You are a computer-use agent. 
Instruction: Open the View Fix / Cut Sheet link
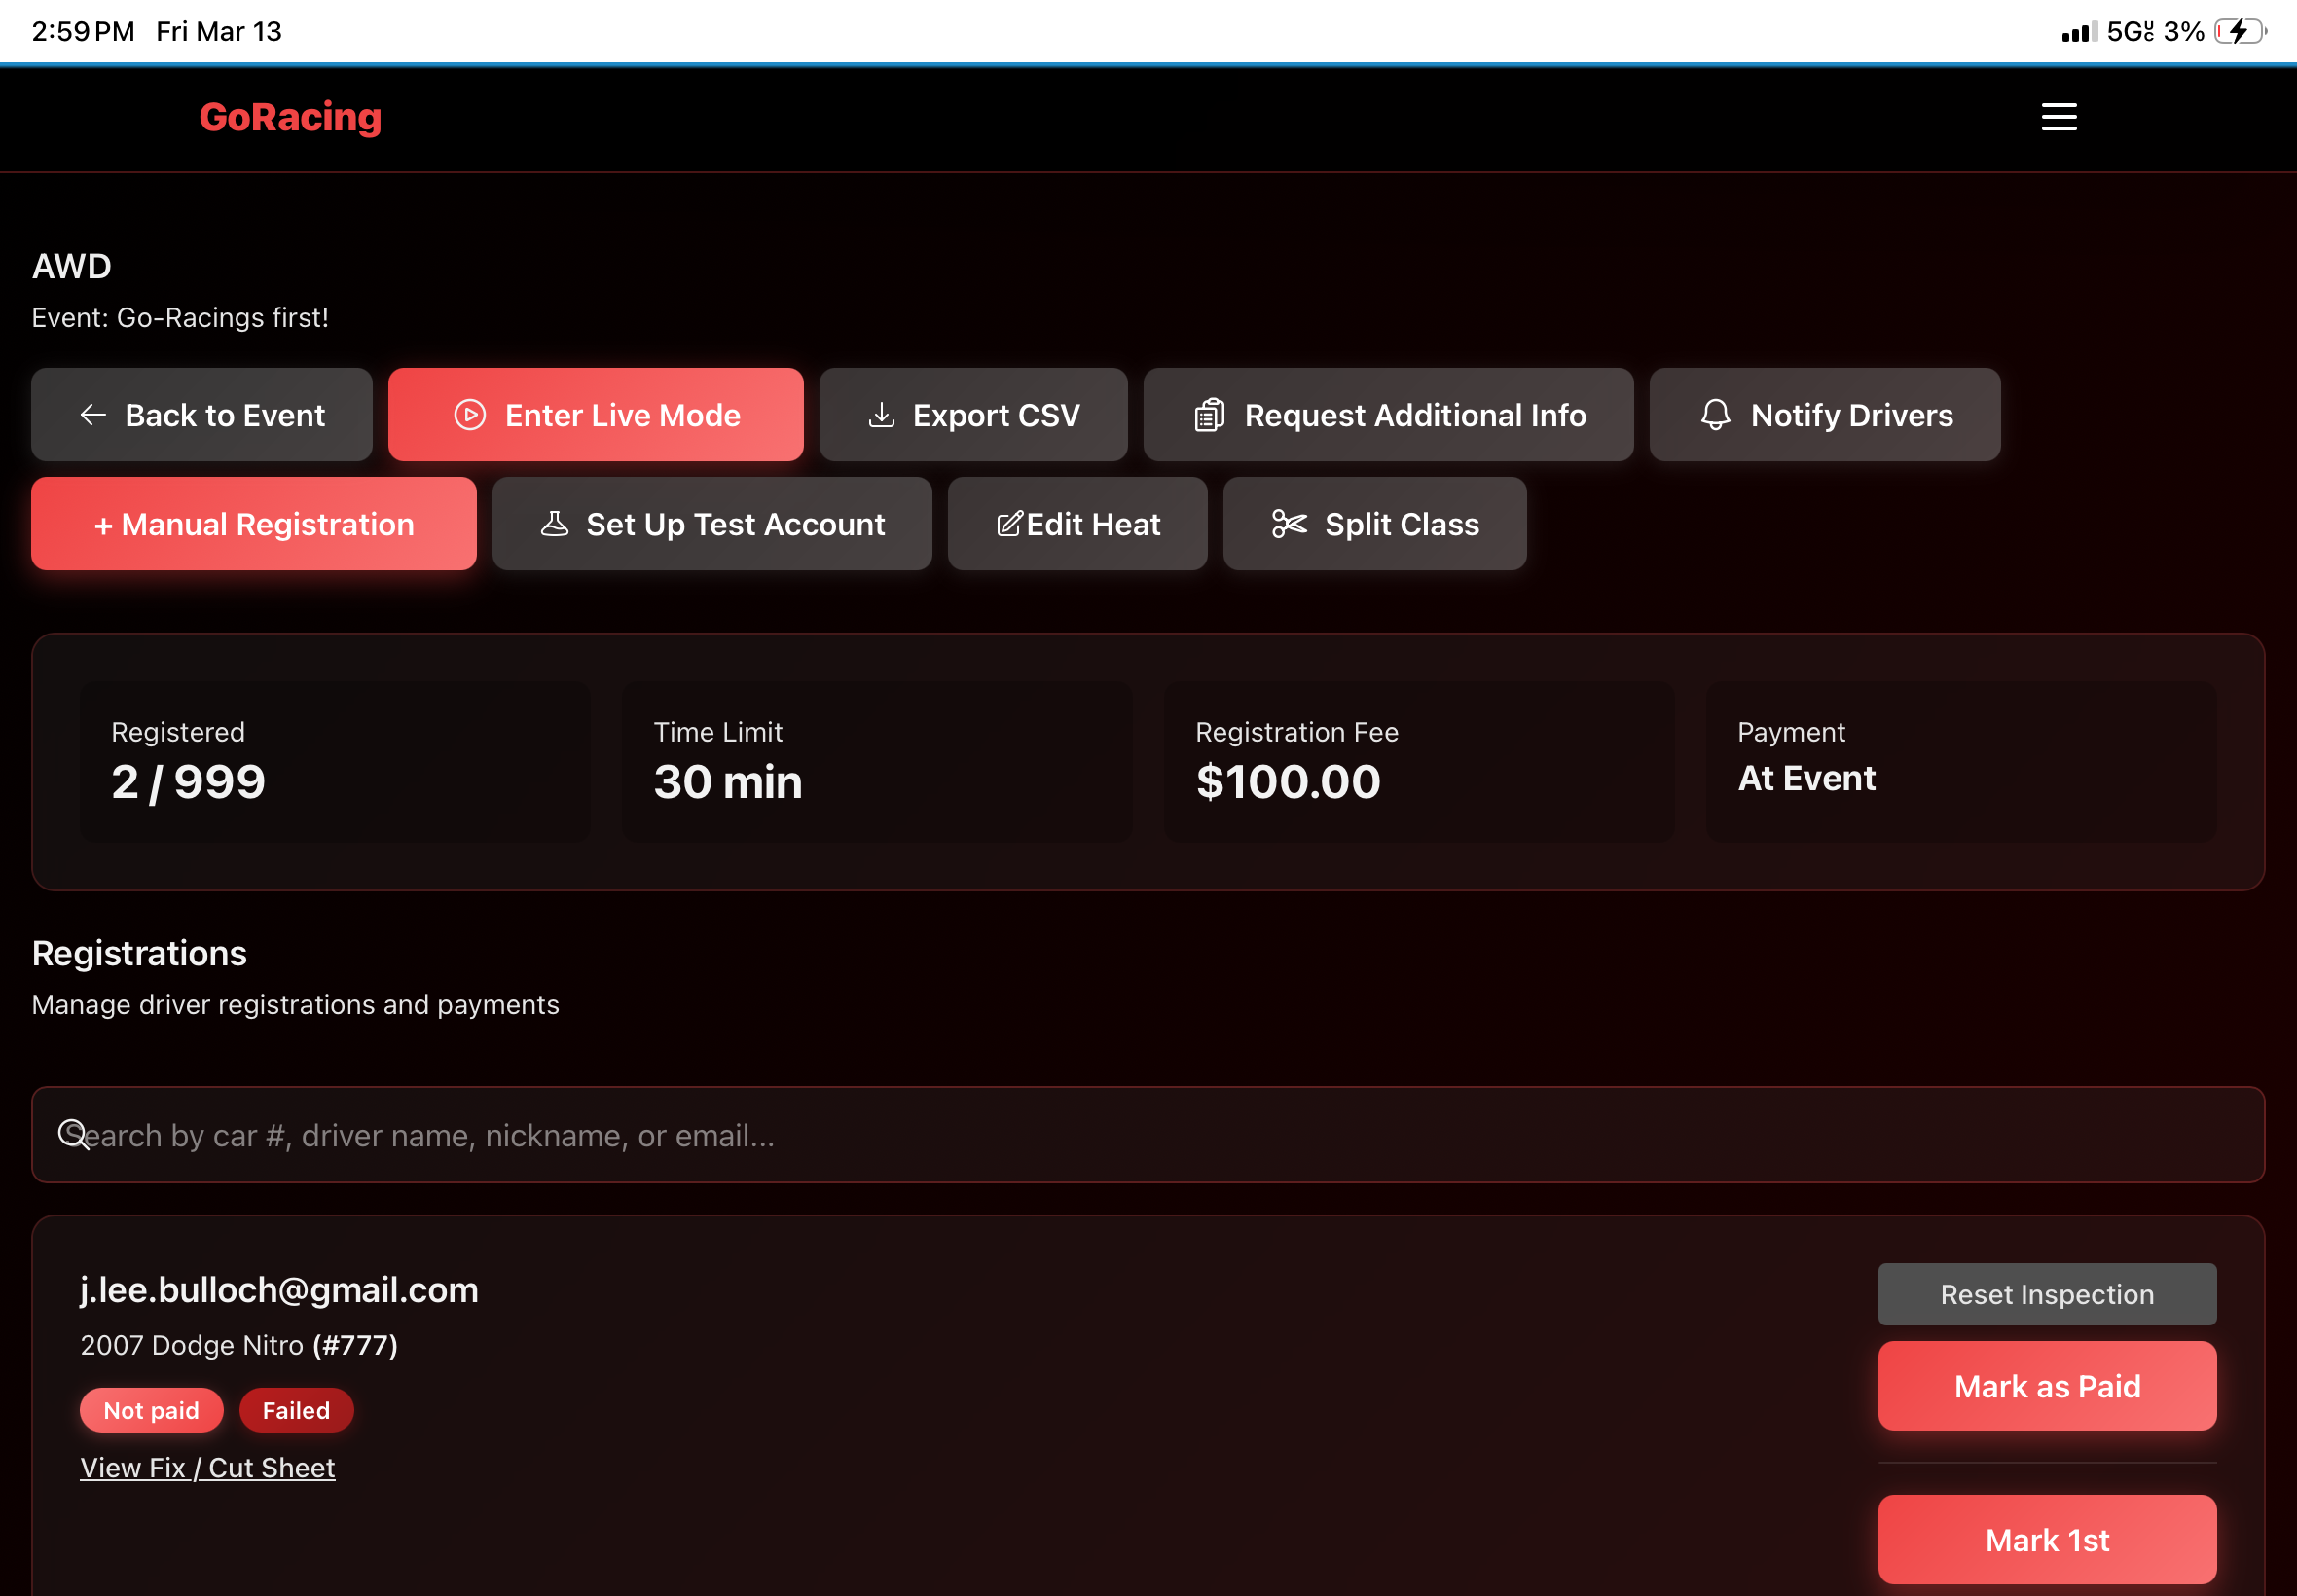coord(207,1466)
